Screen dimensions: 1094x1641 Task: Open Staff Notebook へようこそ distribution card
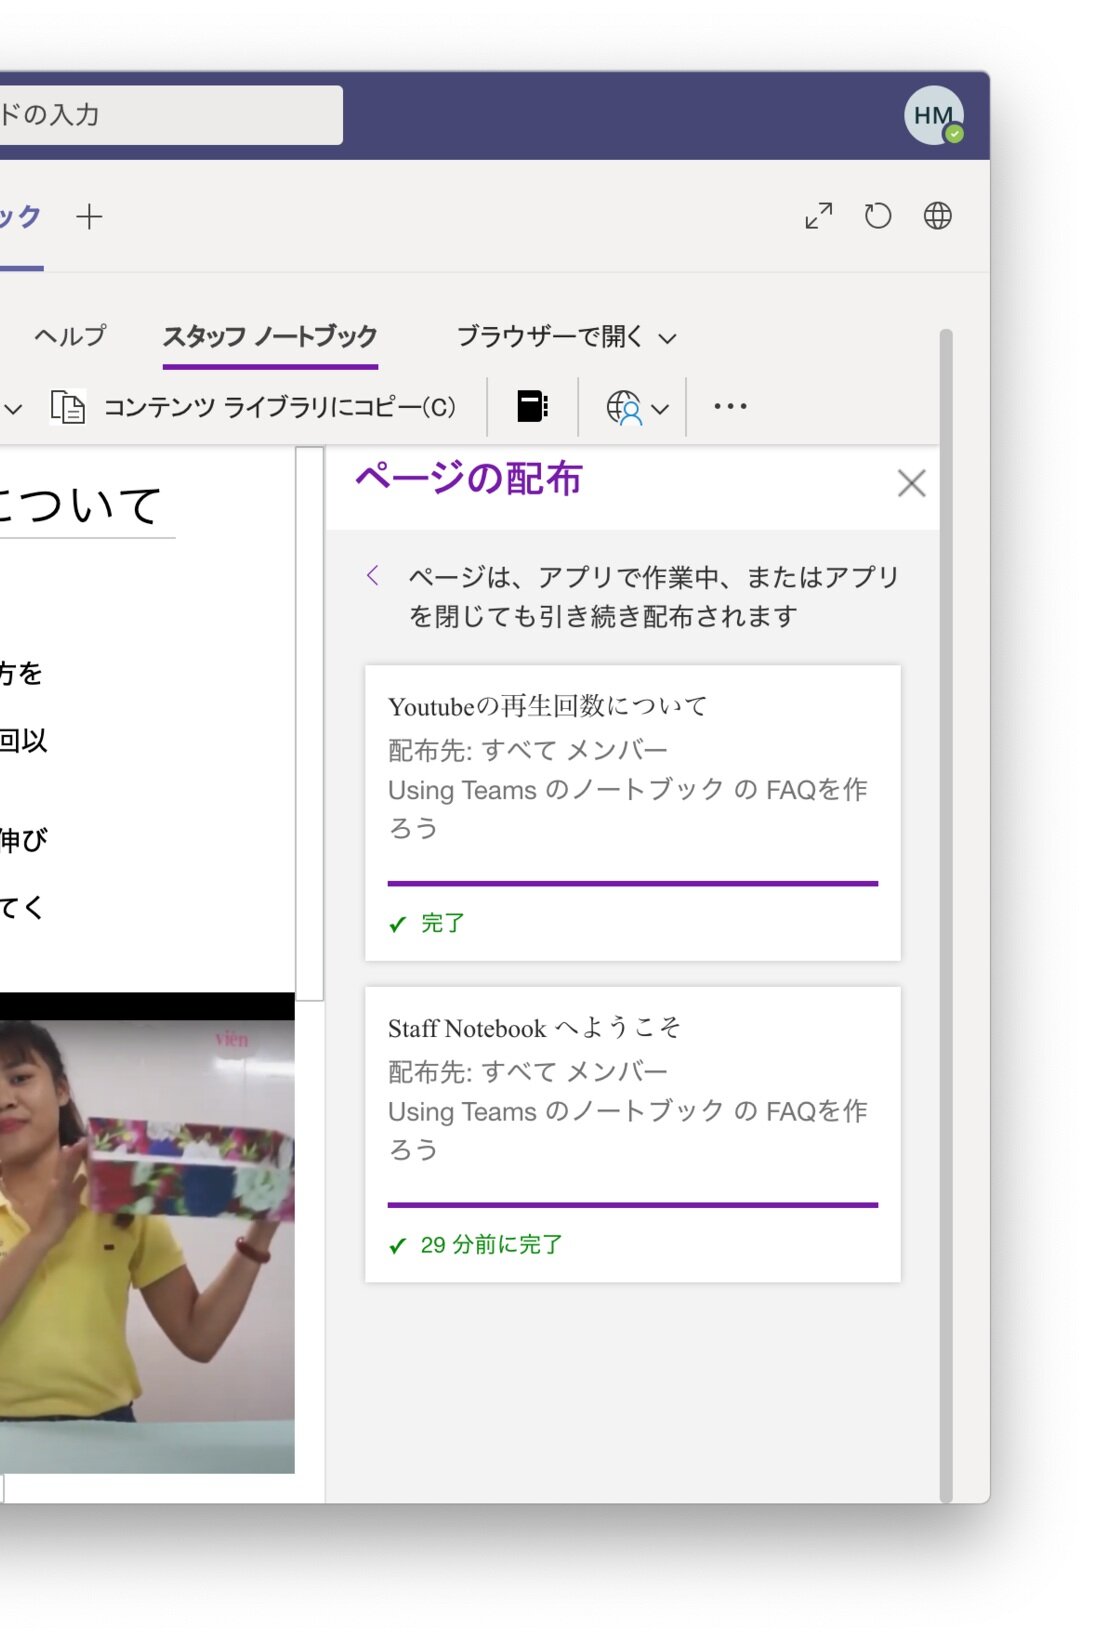point(633,1135)
